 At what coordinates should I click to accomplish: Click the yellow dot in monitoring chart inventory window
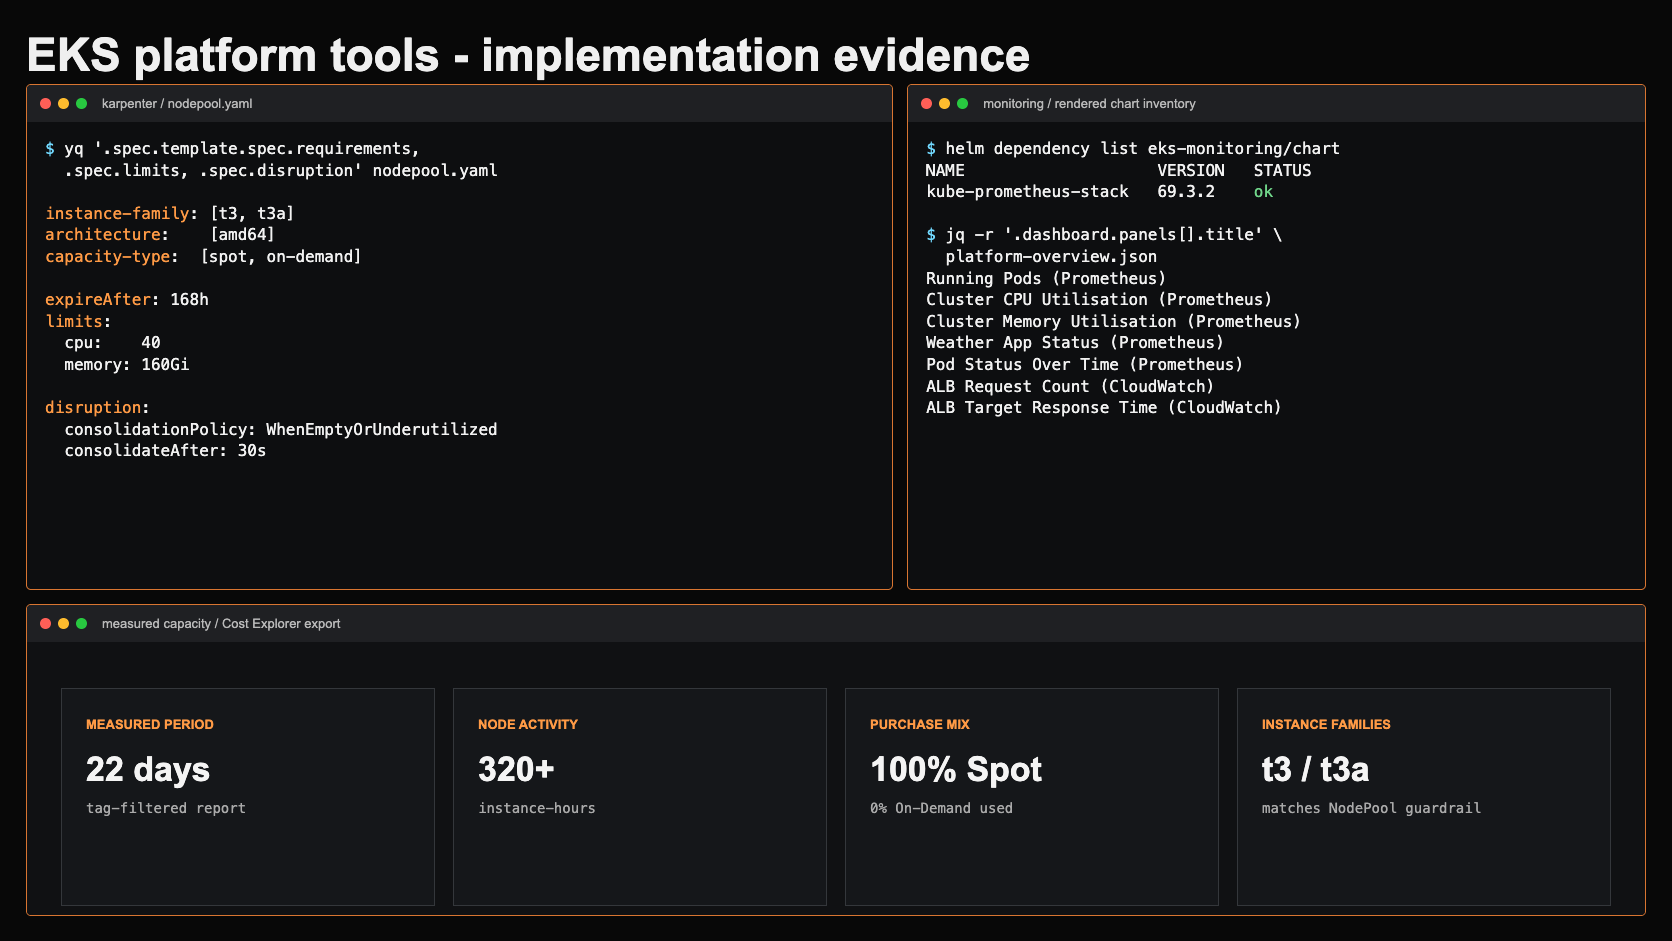(944, 104)
